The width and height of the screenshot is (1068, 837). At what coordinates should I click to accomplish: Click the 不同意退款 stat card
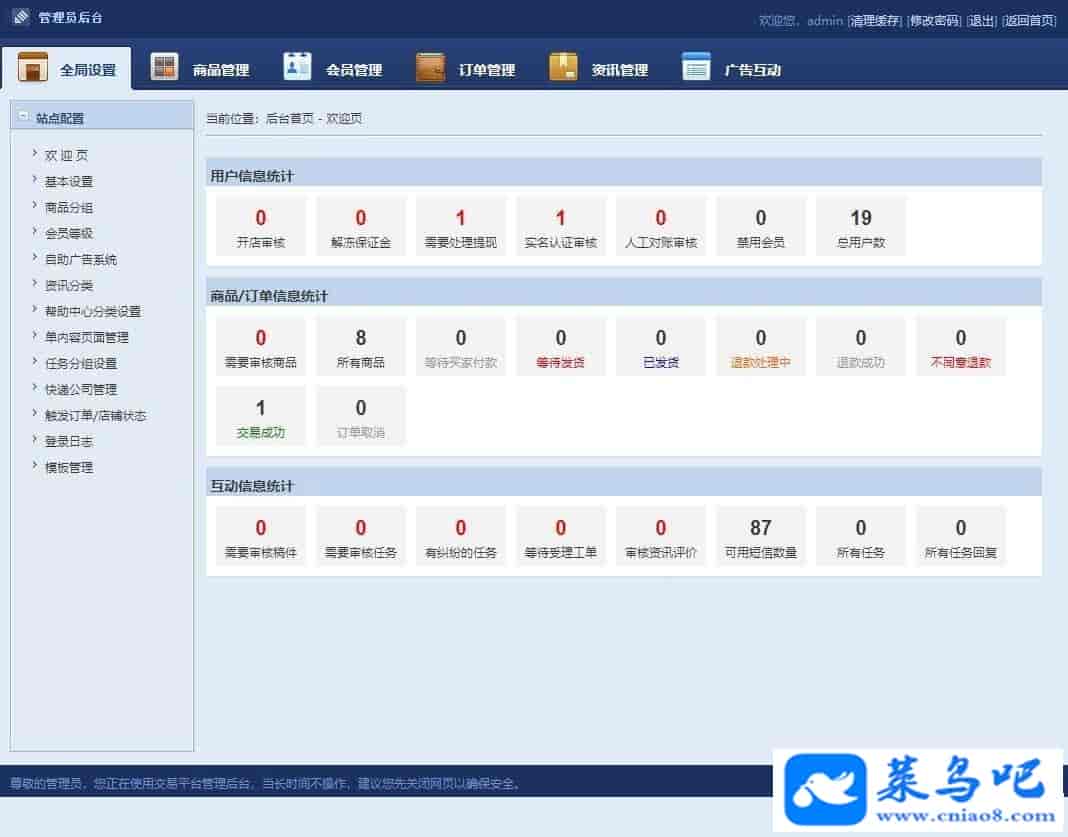[961, 347]
